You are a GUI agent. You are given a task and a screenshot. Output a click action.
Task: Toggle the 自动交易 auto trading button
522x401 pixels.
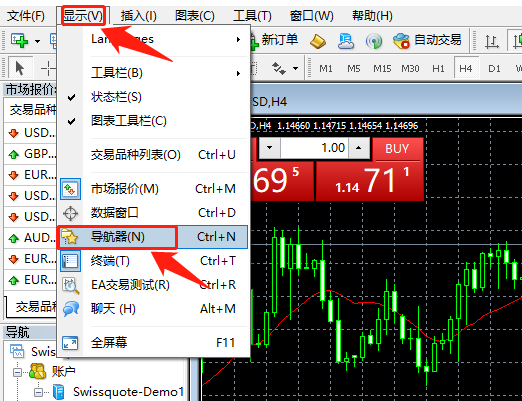click(x=427, y=40)
